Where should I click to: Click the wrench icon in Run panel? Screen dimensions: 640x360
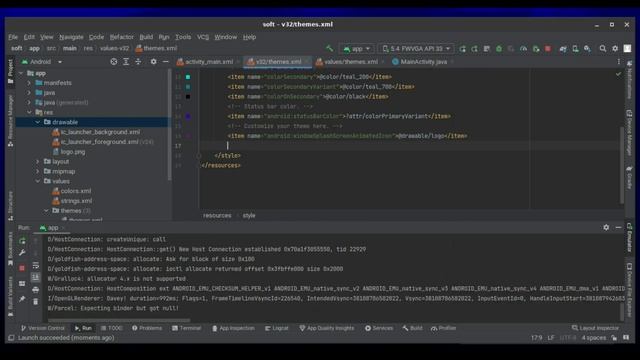[x=22, y=253]
